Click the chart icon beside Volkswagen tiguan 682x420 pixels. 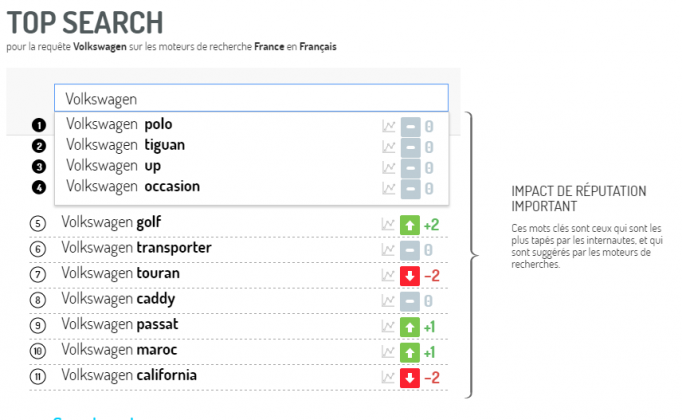(389, 146)
